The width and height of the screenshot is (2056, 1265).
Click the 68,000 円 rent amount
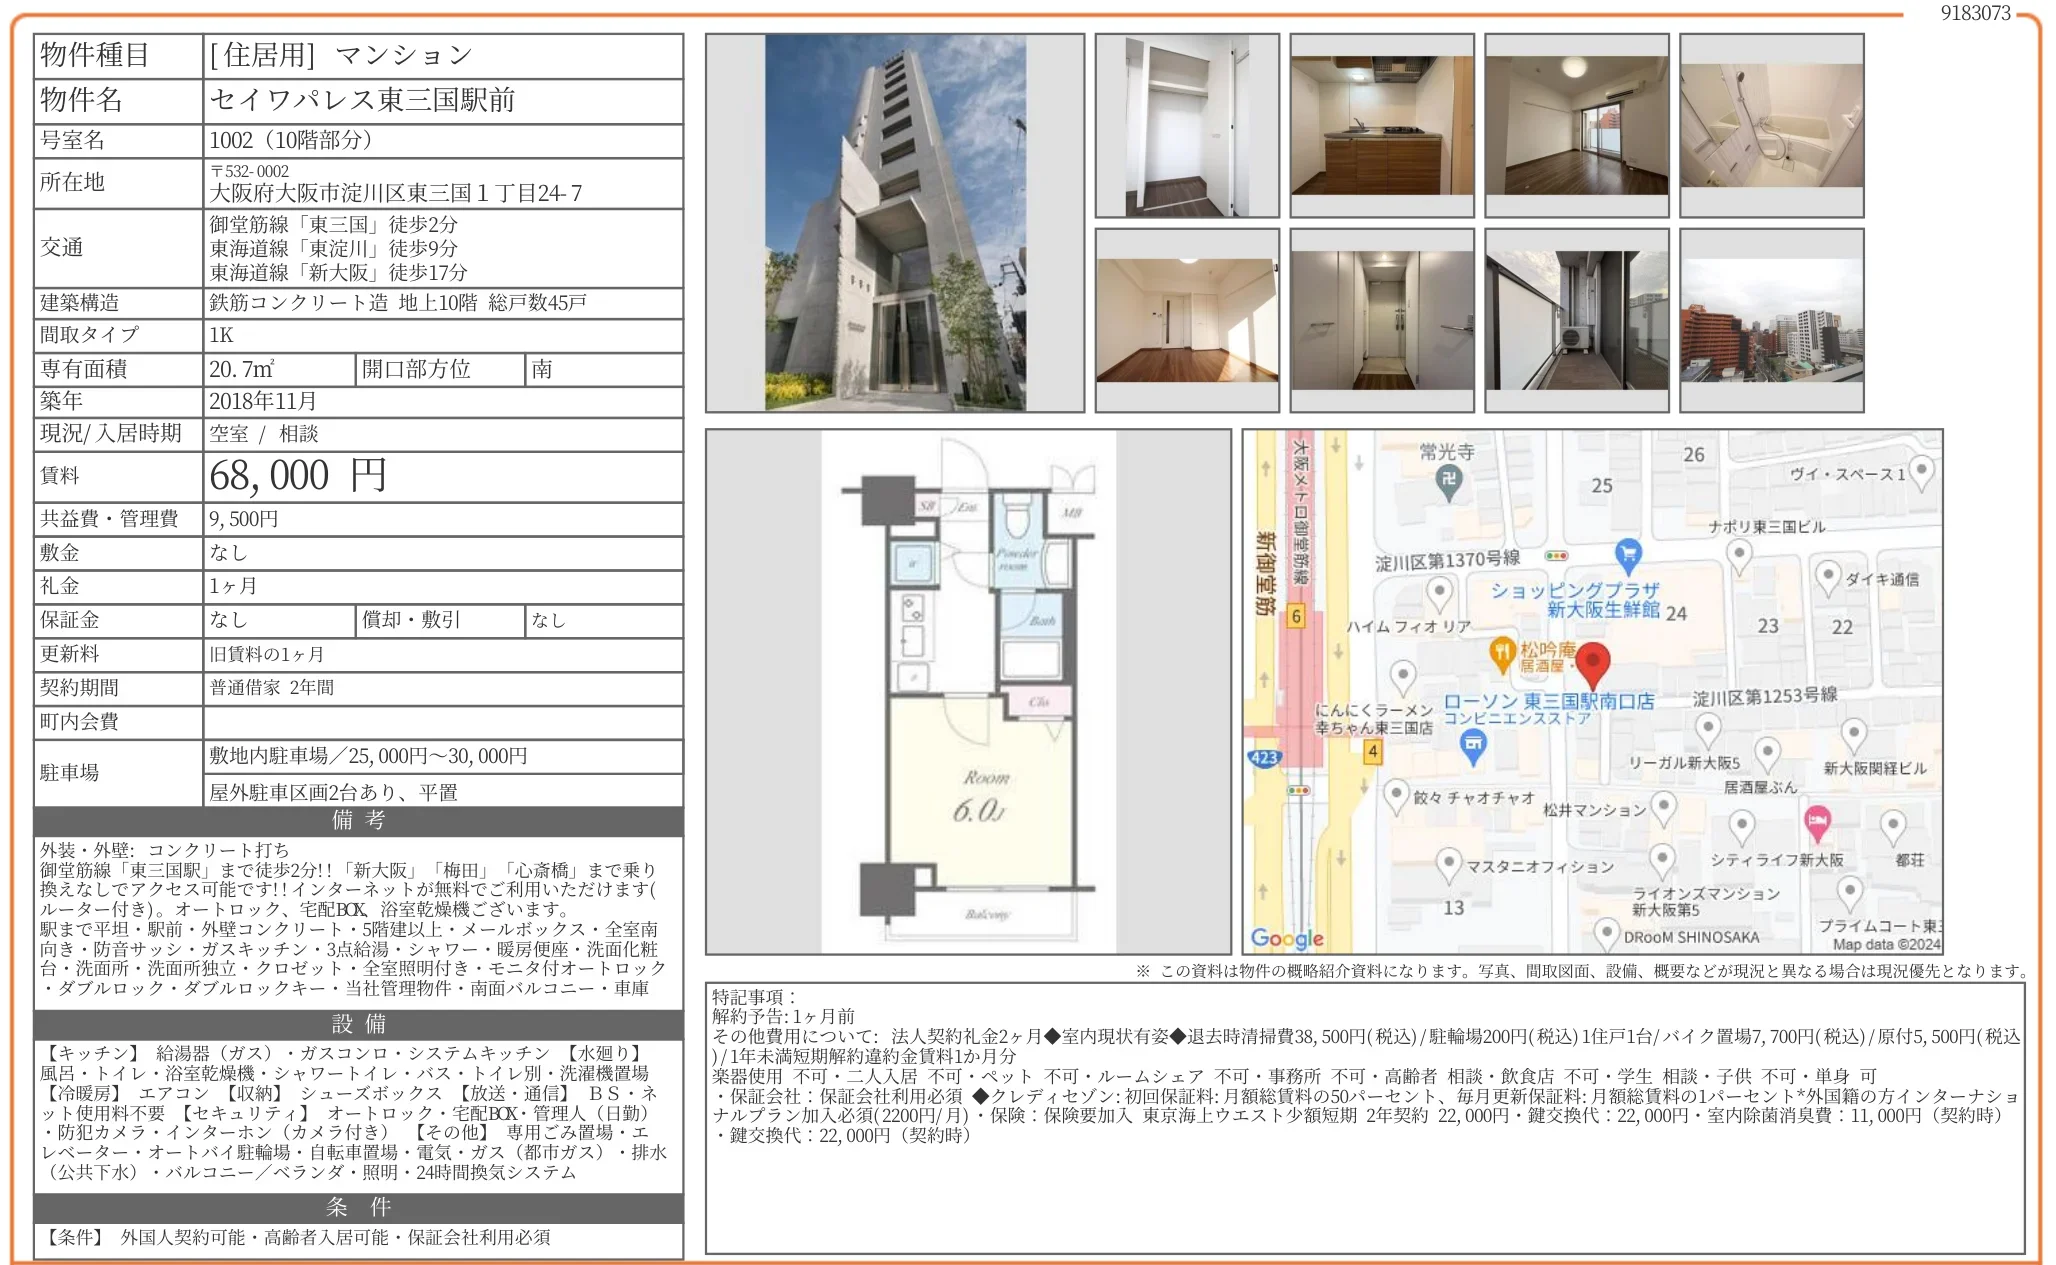(297, 476)
